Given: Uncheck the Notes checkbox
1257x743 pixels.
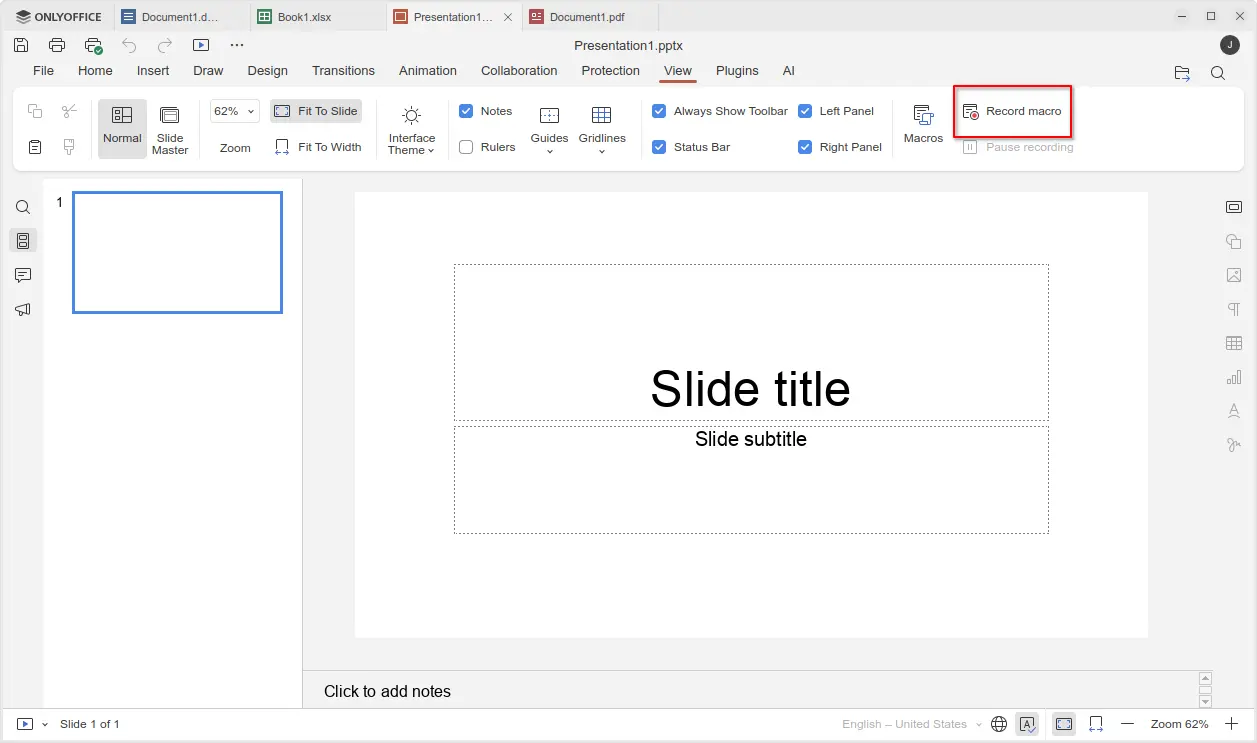Looking at the screenshot, I should tap(466, 111).
